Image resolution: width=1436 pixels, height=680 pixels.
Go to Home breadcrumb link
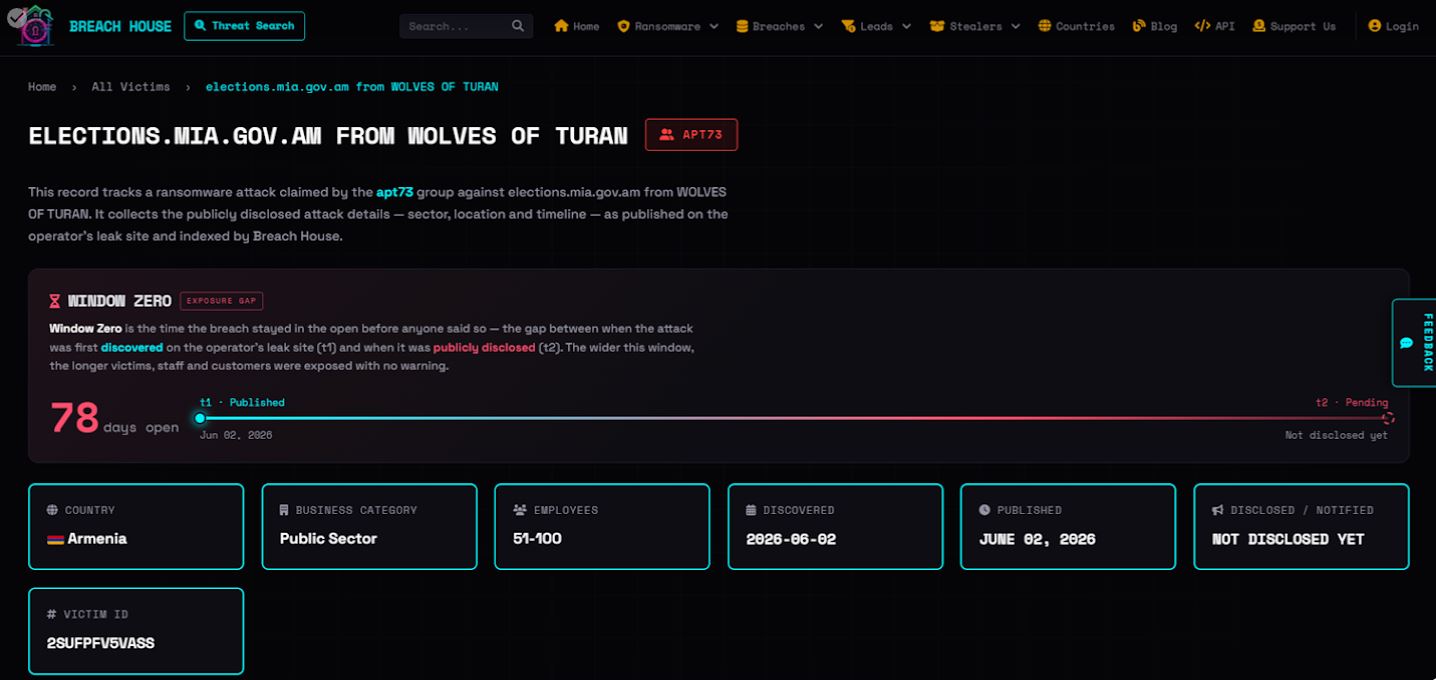42,87
